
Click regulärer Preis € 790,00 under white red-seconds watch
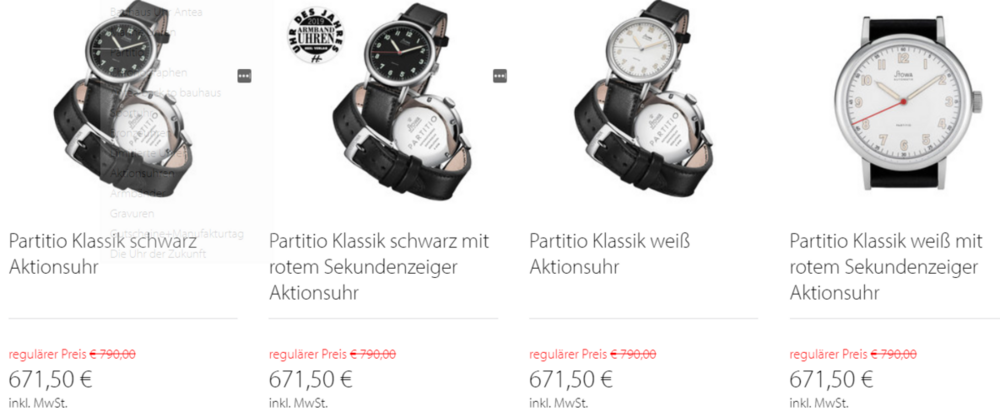[853, 354]
